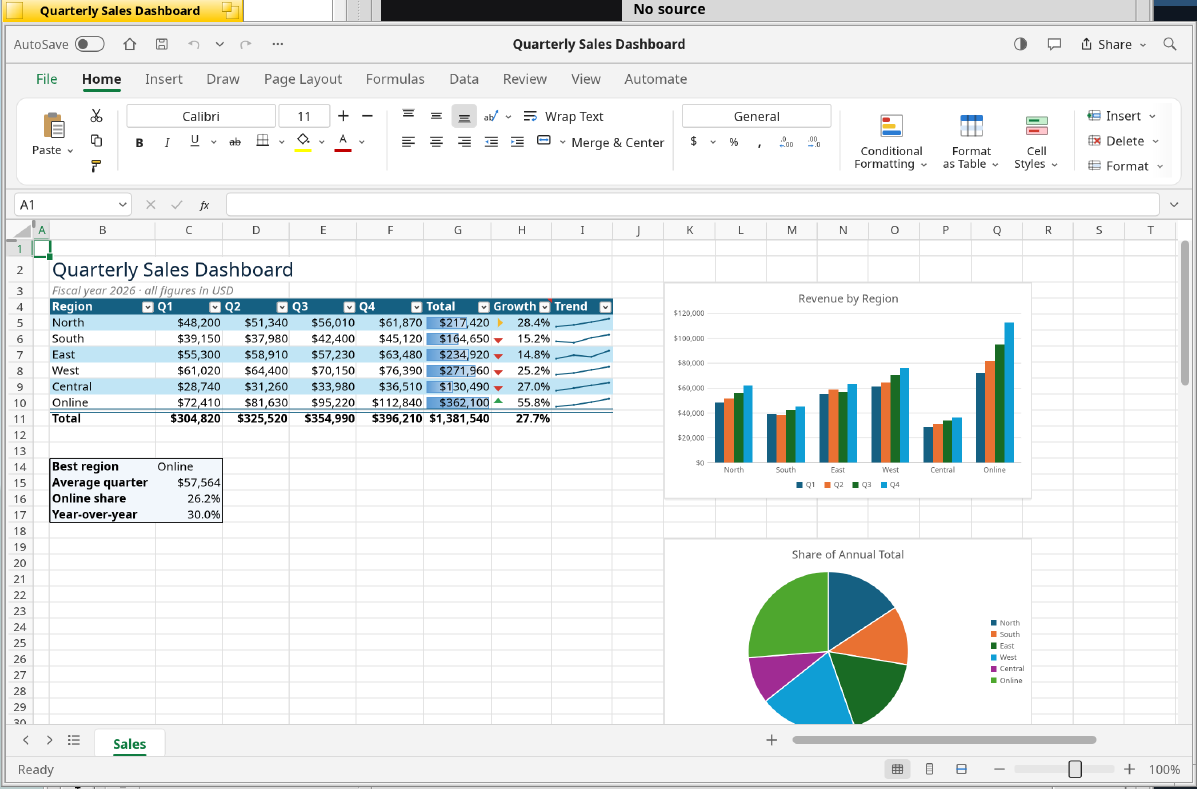Open the Region column filter dropdown
The image size is (1197, 789).
(x=148, y=307)
